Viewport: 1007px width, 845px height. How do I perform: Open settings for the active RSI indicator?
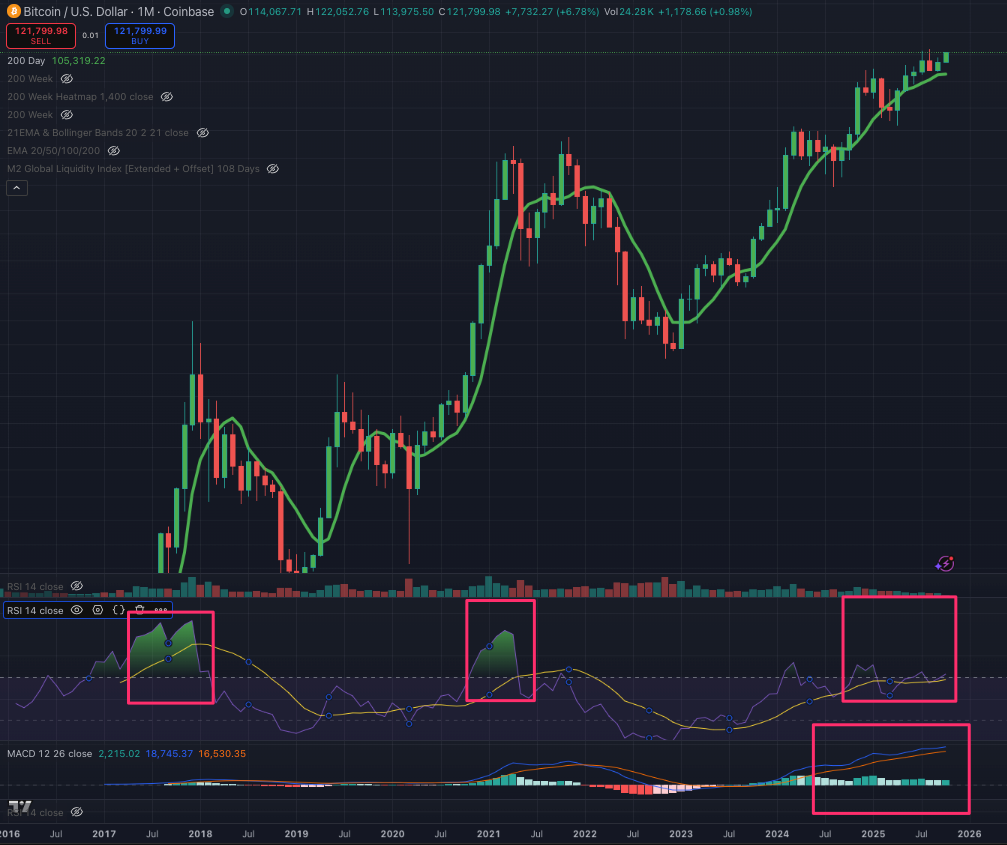coord(98,610)
